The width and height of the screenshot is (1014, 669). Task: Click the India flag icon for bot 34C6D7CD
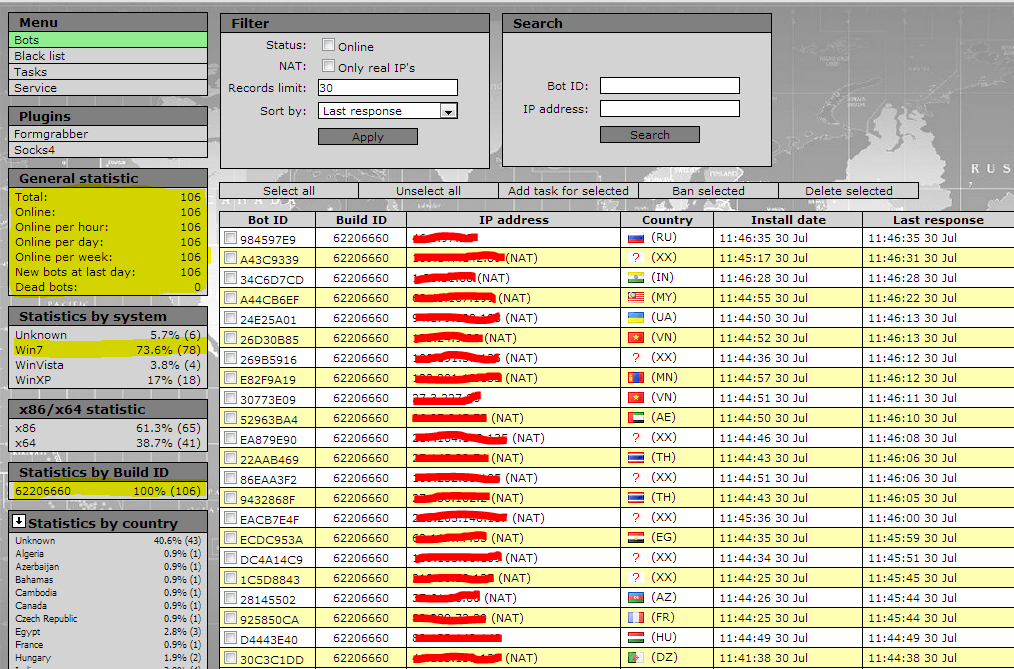[x=636, y=278]
